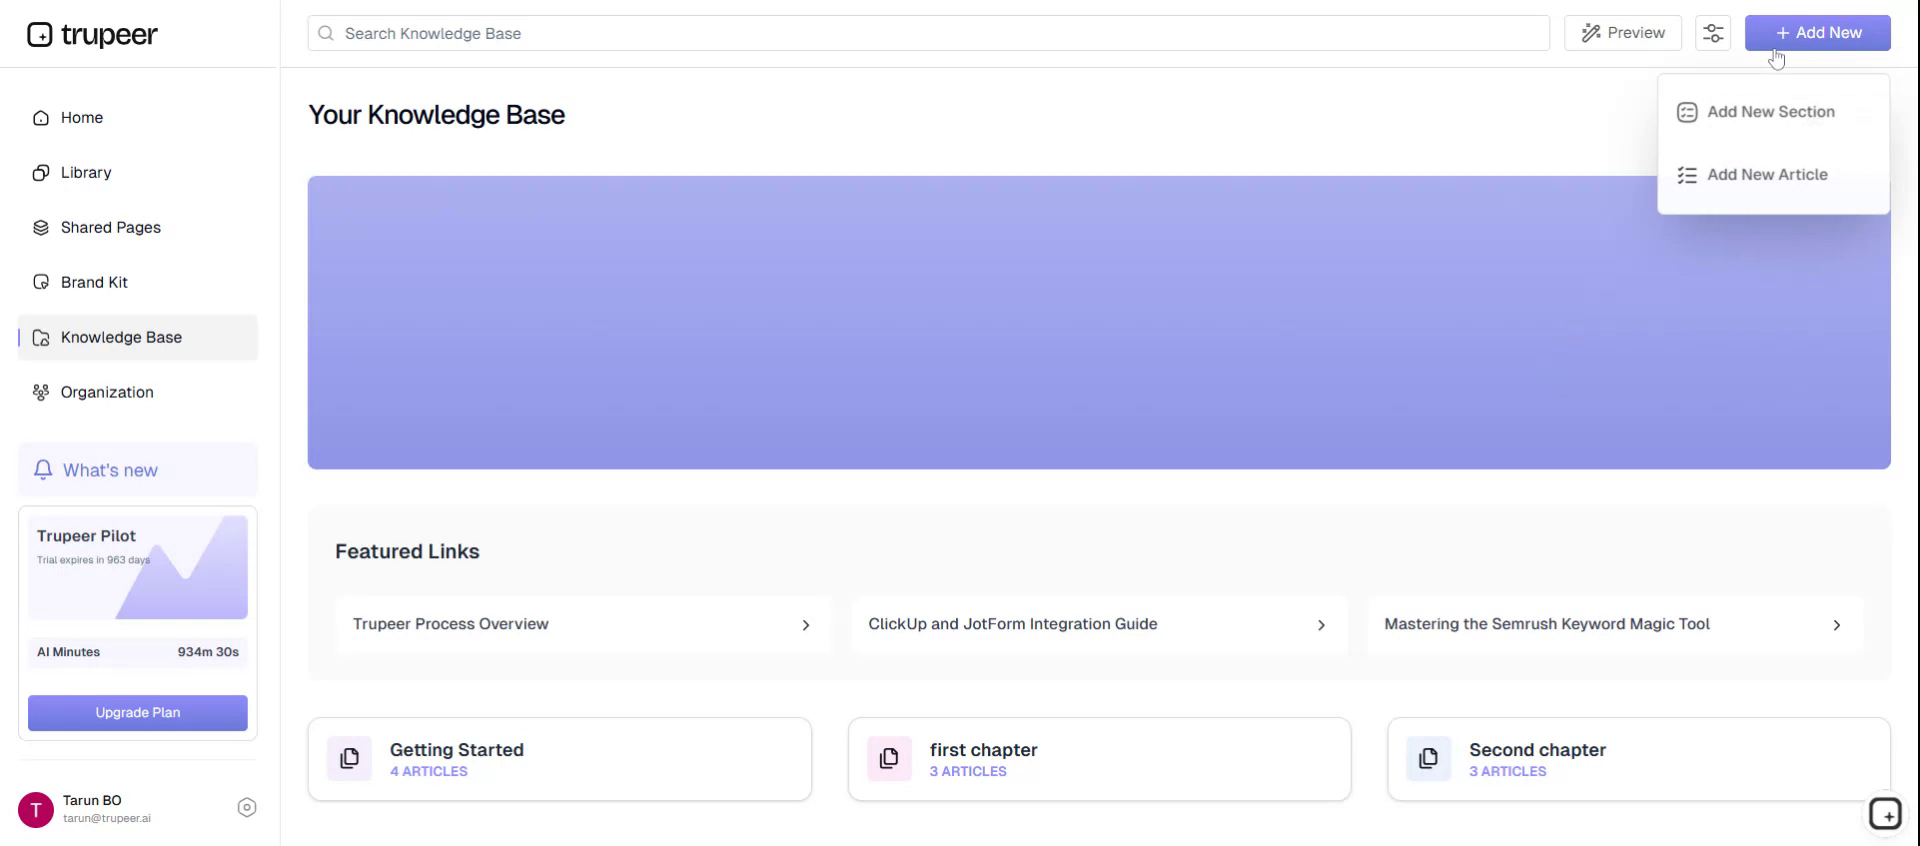Click the Brand Kit icon
The width and height of the screenshot is (1920, 846).
point(41,283)
